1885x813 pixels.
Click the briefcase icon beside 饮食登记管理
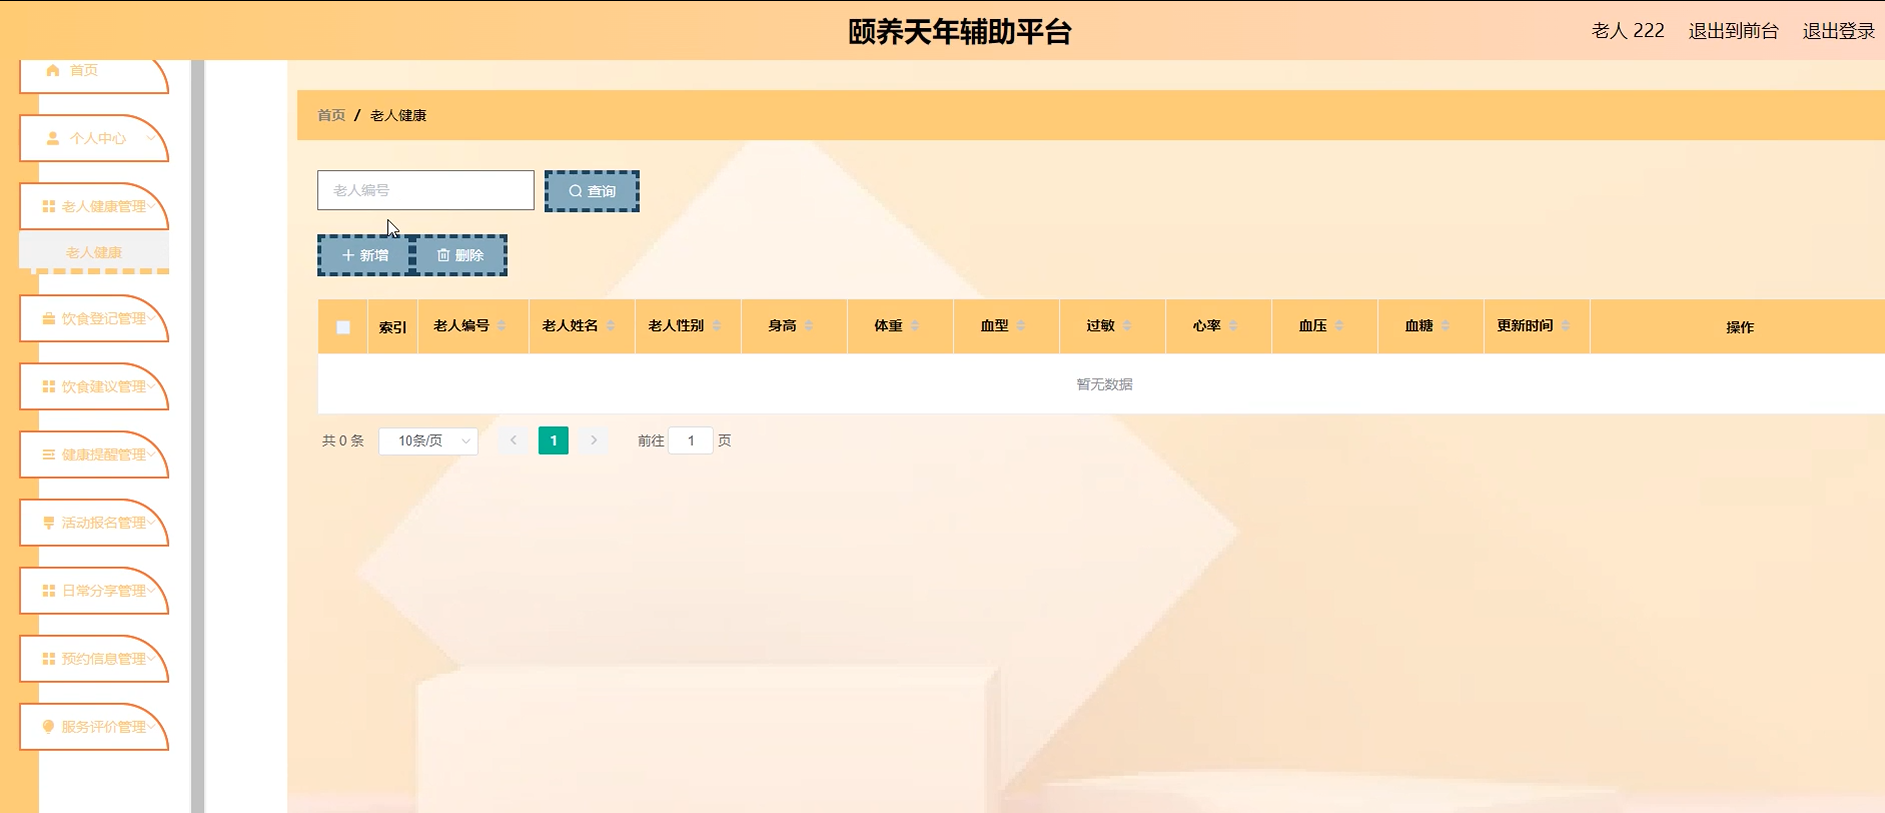[48, 318]
